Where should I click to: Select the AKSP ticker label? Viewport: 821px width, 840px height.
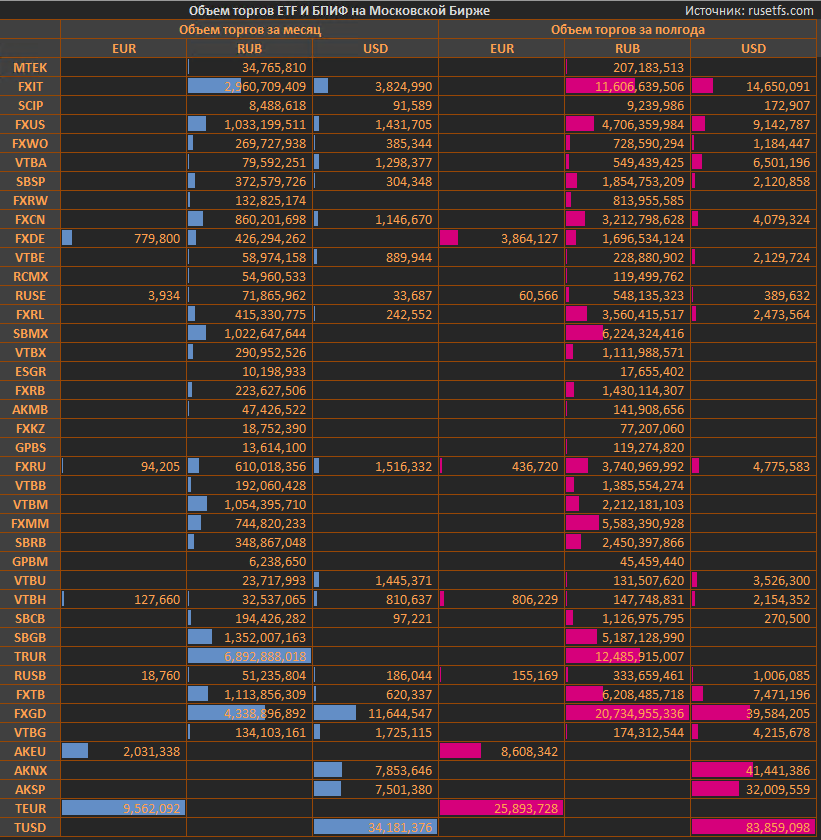30,790
